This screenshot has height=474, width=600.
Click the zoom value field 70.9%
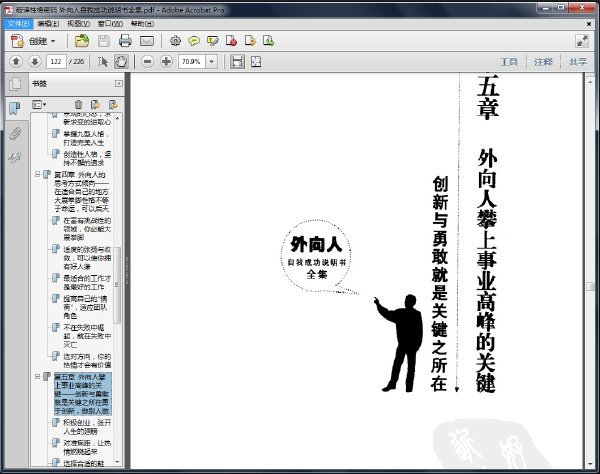click(192, 62)
